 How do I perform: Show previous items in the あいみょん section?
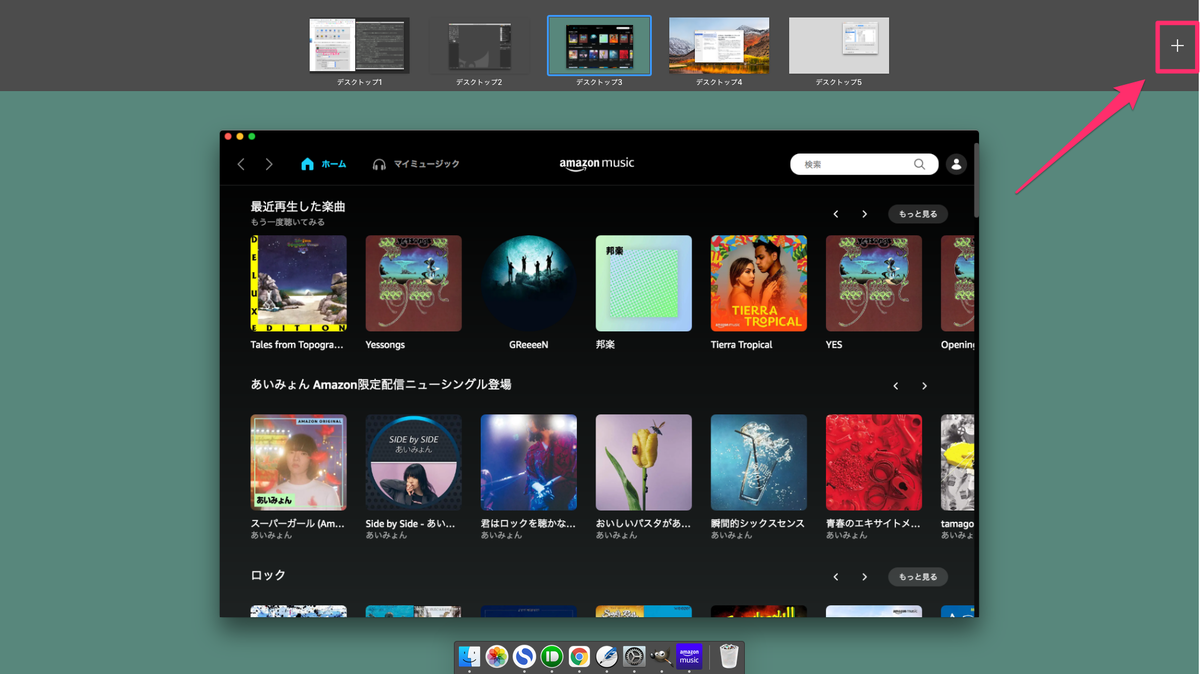(896, 386)
